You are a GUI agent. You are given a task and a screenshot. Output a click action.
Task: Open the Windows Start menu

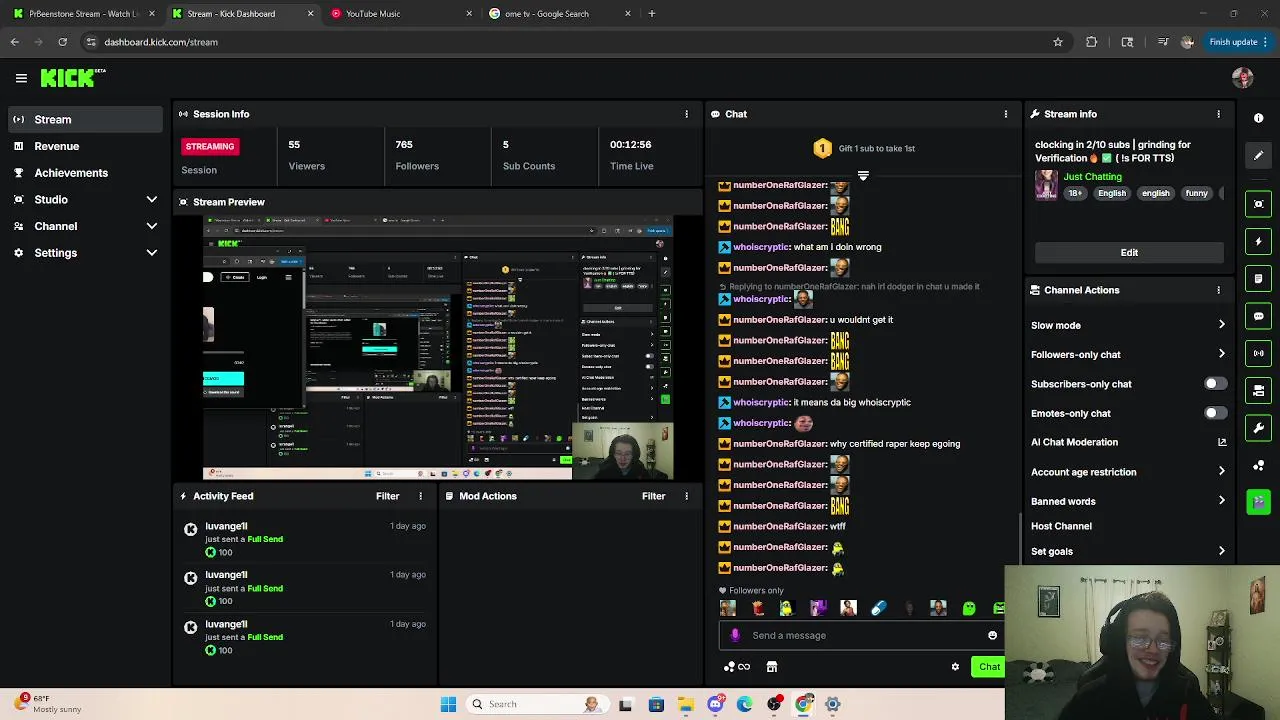(448, 704)
